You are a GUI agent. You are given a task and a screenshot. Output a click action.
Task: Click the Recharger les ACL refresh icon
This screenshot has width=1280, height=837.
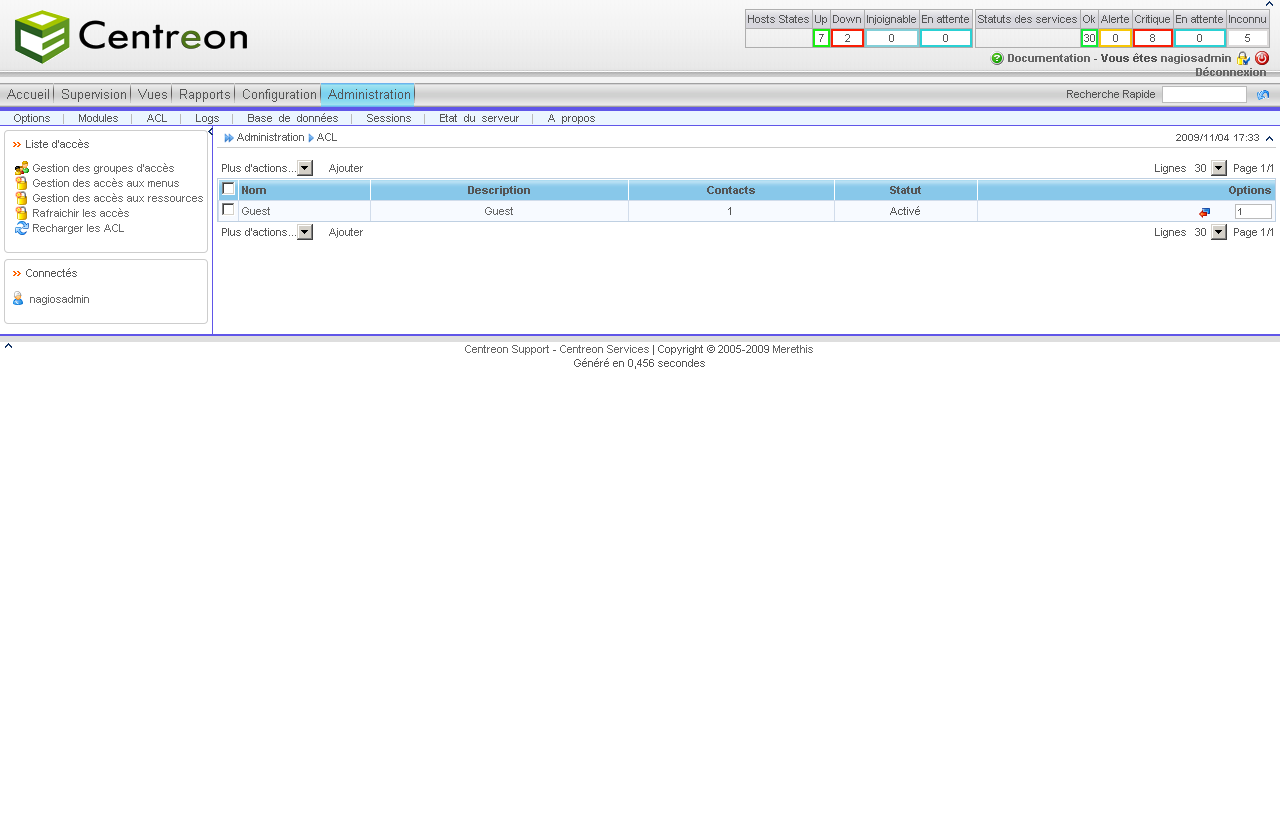coord(22,228)
